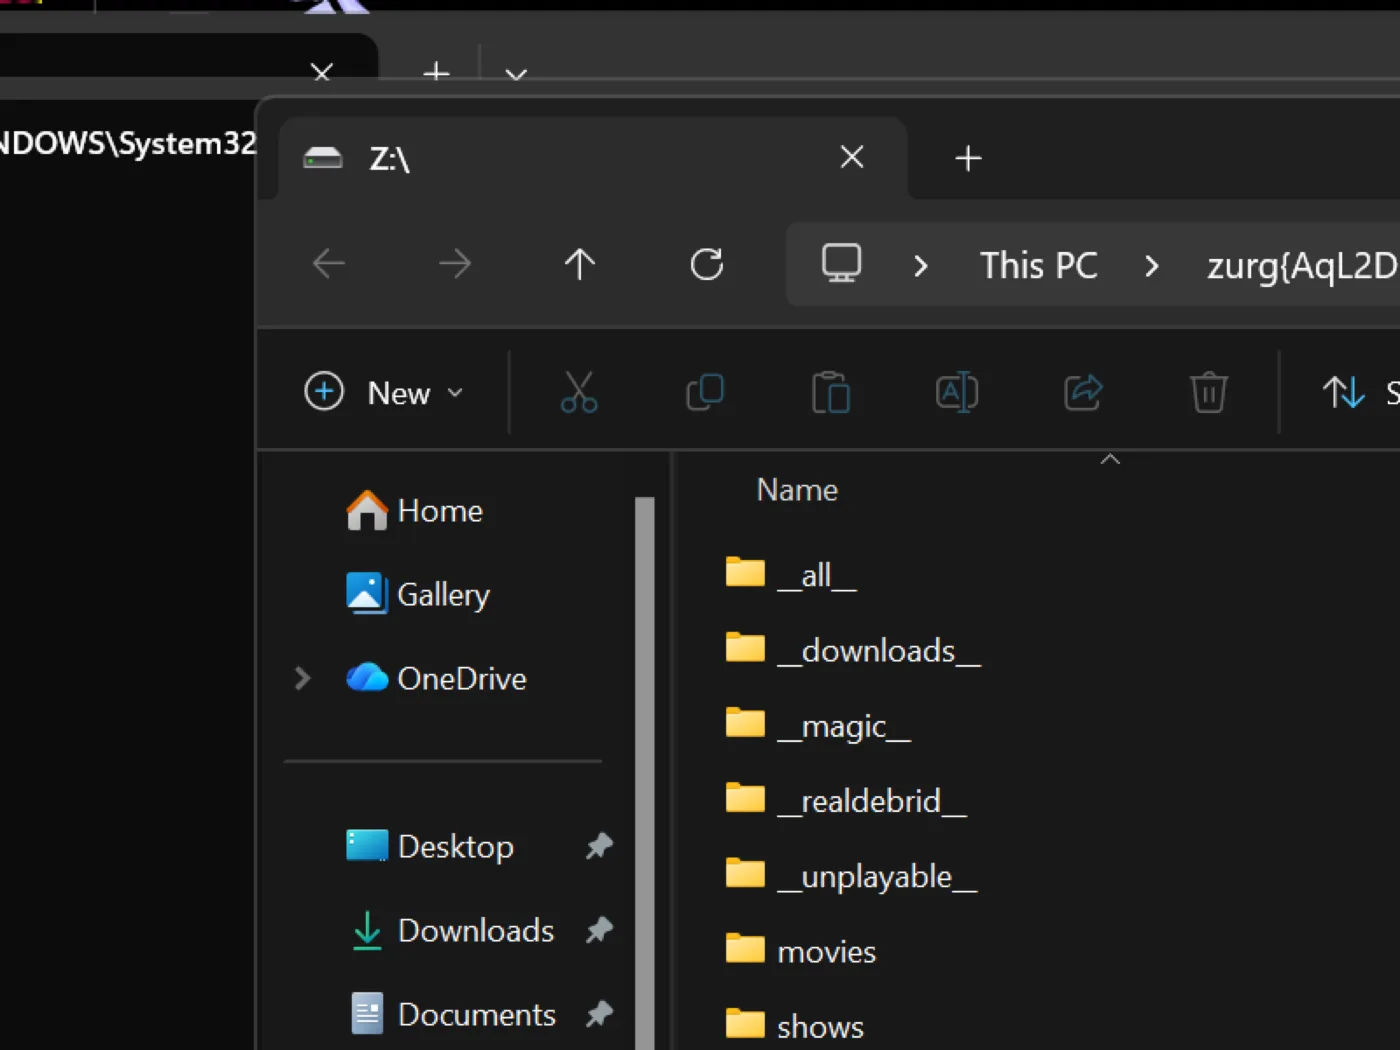Expand the OneDrive tree node
The height and width of the screenshot is (1050, 1400).
[302, 679]
